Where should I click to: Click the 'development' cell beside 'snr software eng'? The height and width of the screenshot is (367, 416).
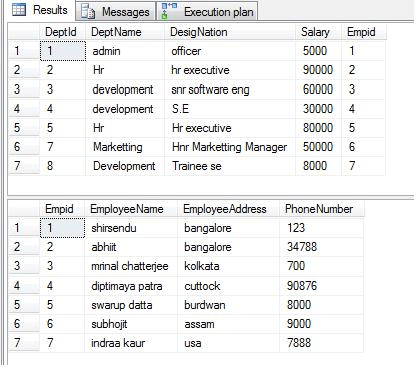click(x=125, y=89)
